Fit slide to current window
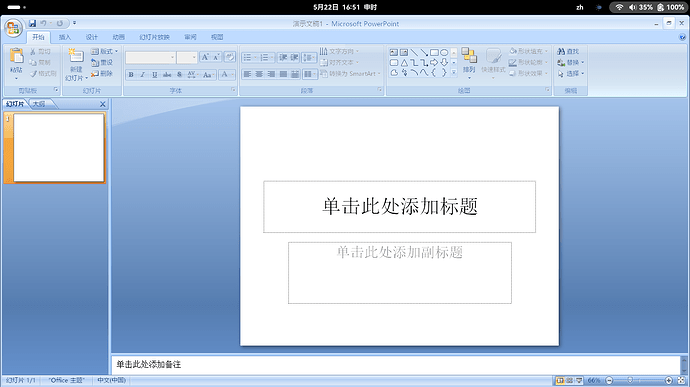The width and height of the screenshot is (690, 387). click(x=681, y=380)
